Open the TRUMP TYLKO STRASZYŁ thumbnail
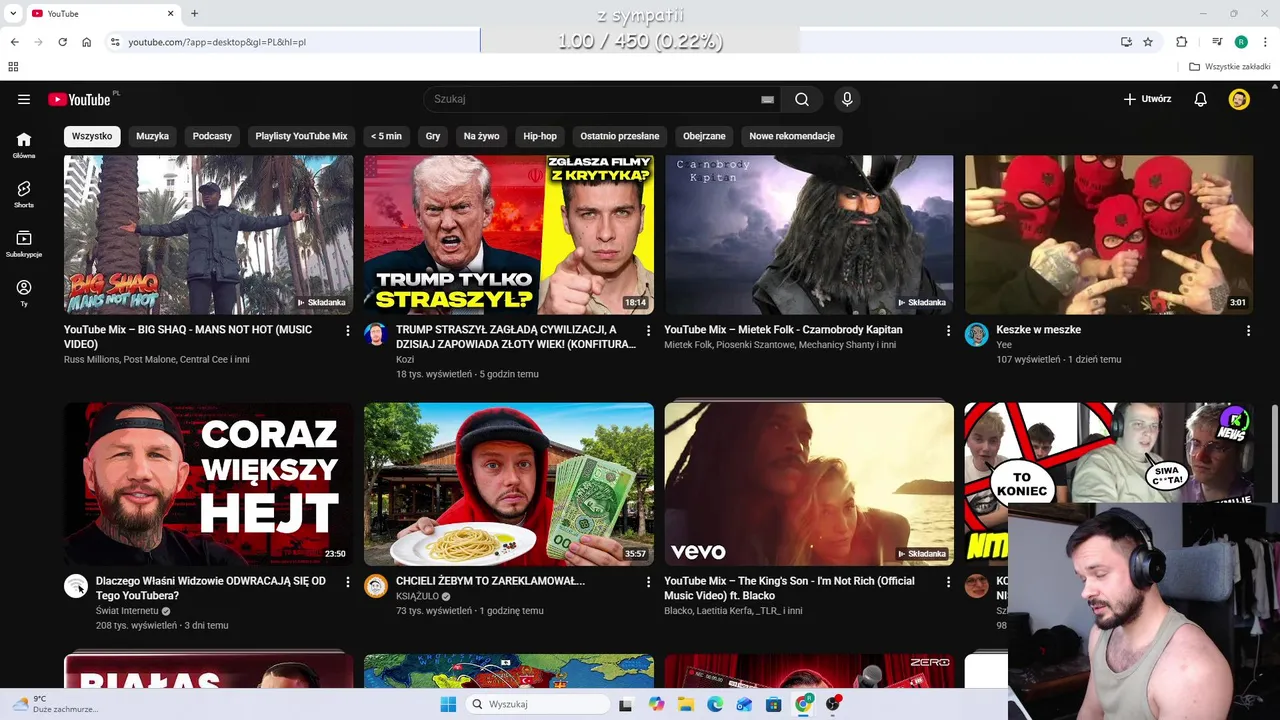 coord(509,234)
